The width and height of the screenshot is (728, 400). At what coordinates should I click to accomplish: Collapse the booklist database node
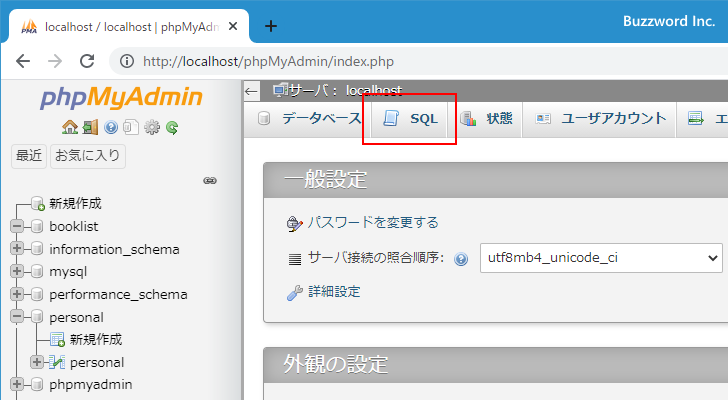(x=17, y=226)
